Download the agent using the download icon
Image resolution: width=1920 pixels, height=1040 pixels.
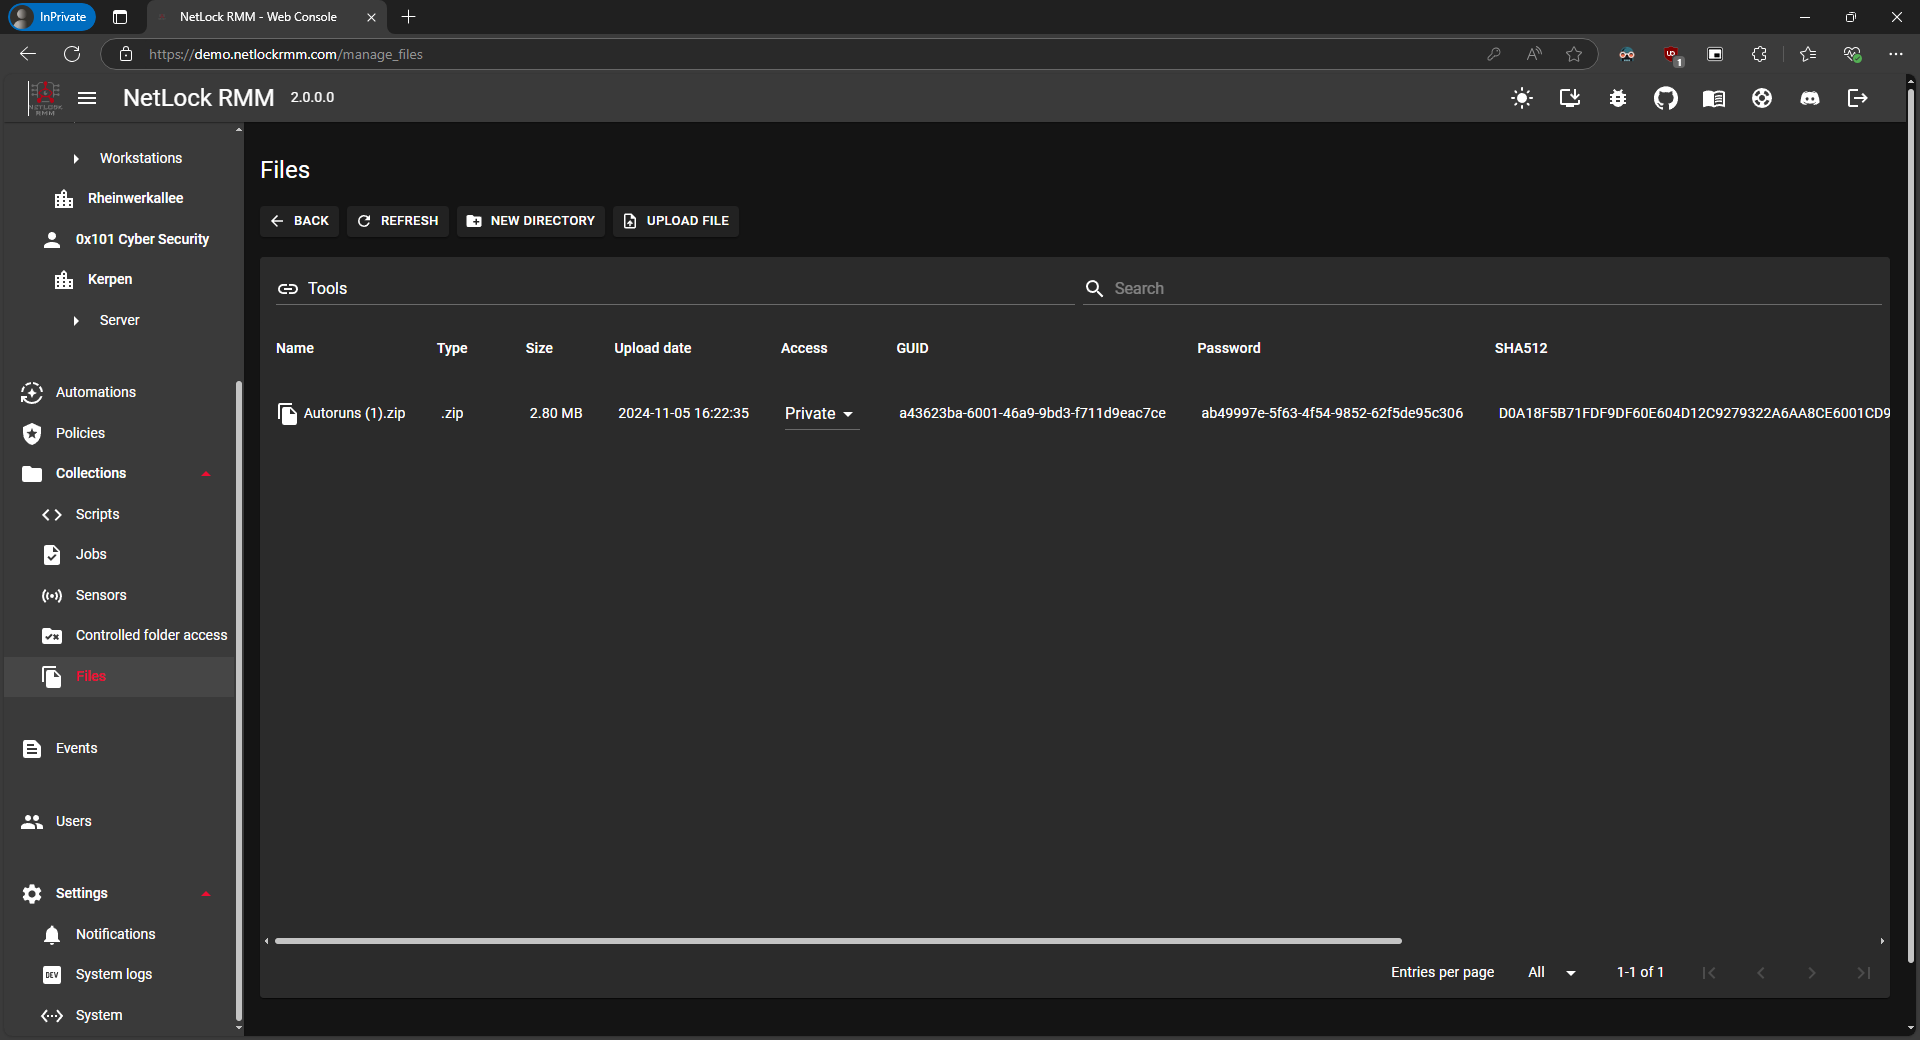tap(1569, 98)
